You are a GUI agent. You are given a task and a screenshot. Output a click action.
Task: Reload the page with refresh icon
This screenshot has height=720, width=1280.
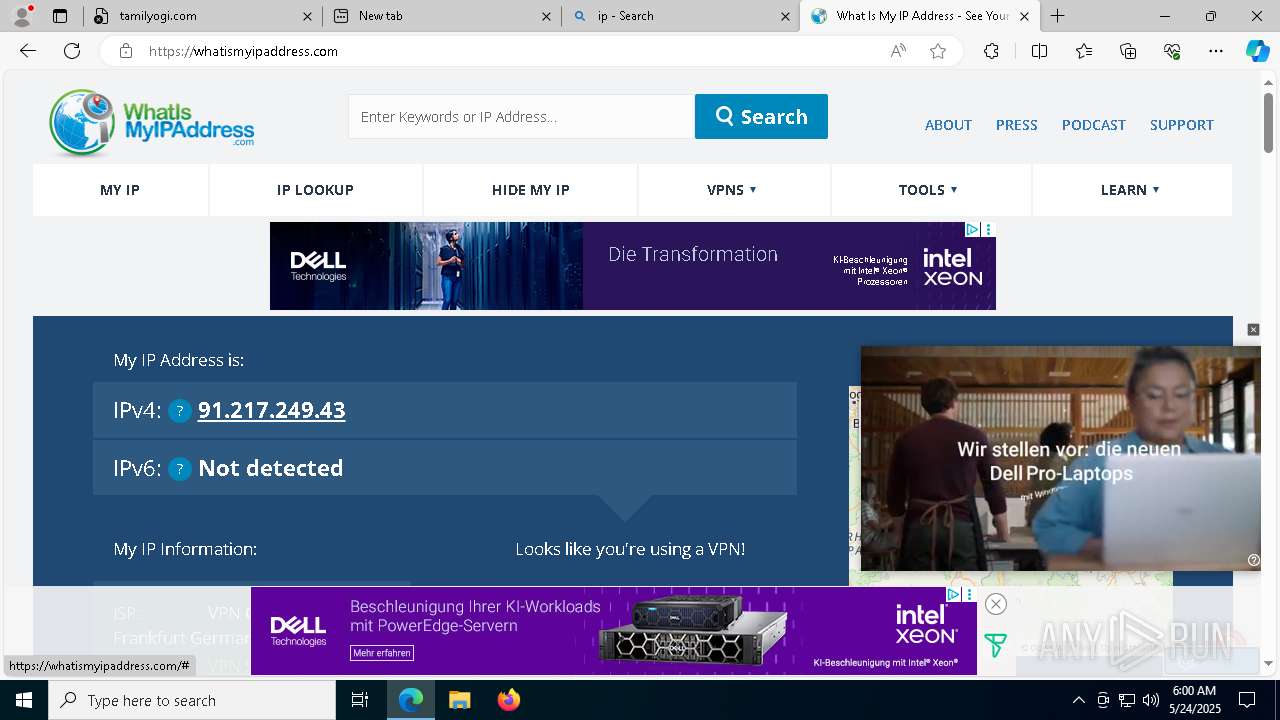coord(72,51)
